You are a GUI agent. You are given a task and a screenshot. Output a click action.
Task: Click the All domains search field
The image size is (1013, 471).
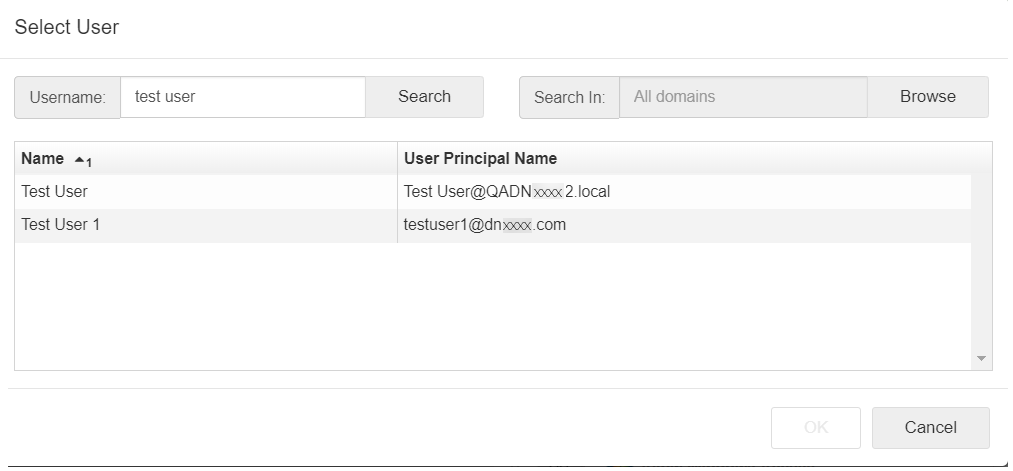coord(742,97)
